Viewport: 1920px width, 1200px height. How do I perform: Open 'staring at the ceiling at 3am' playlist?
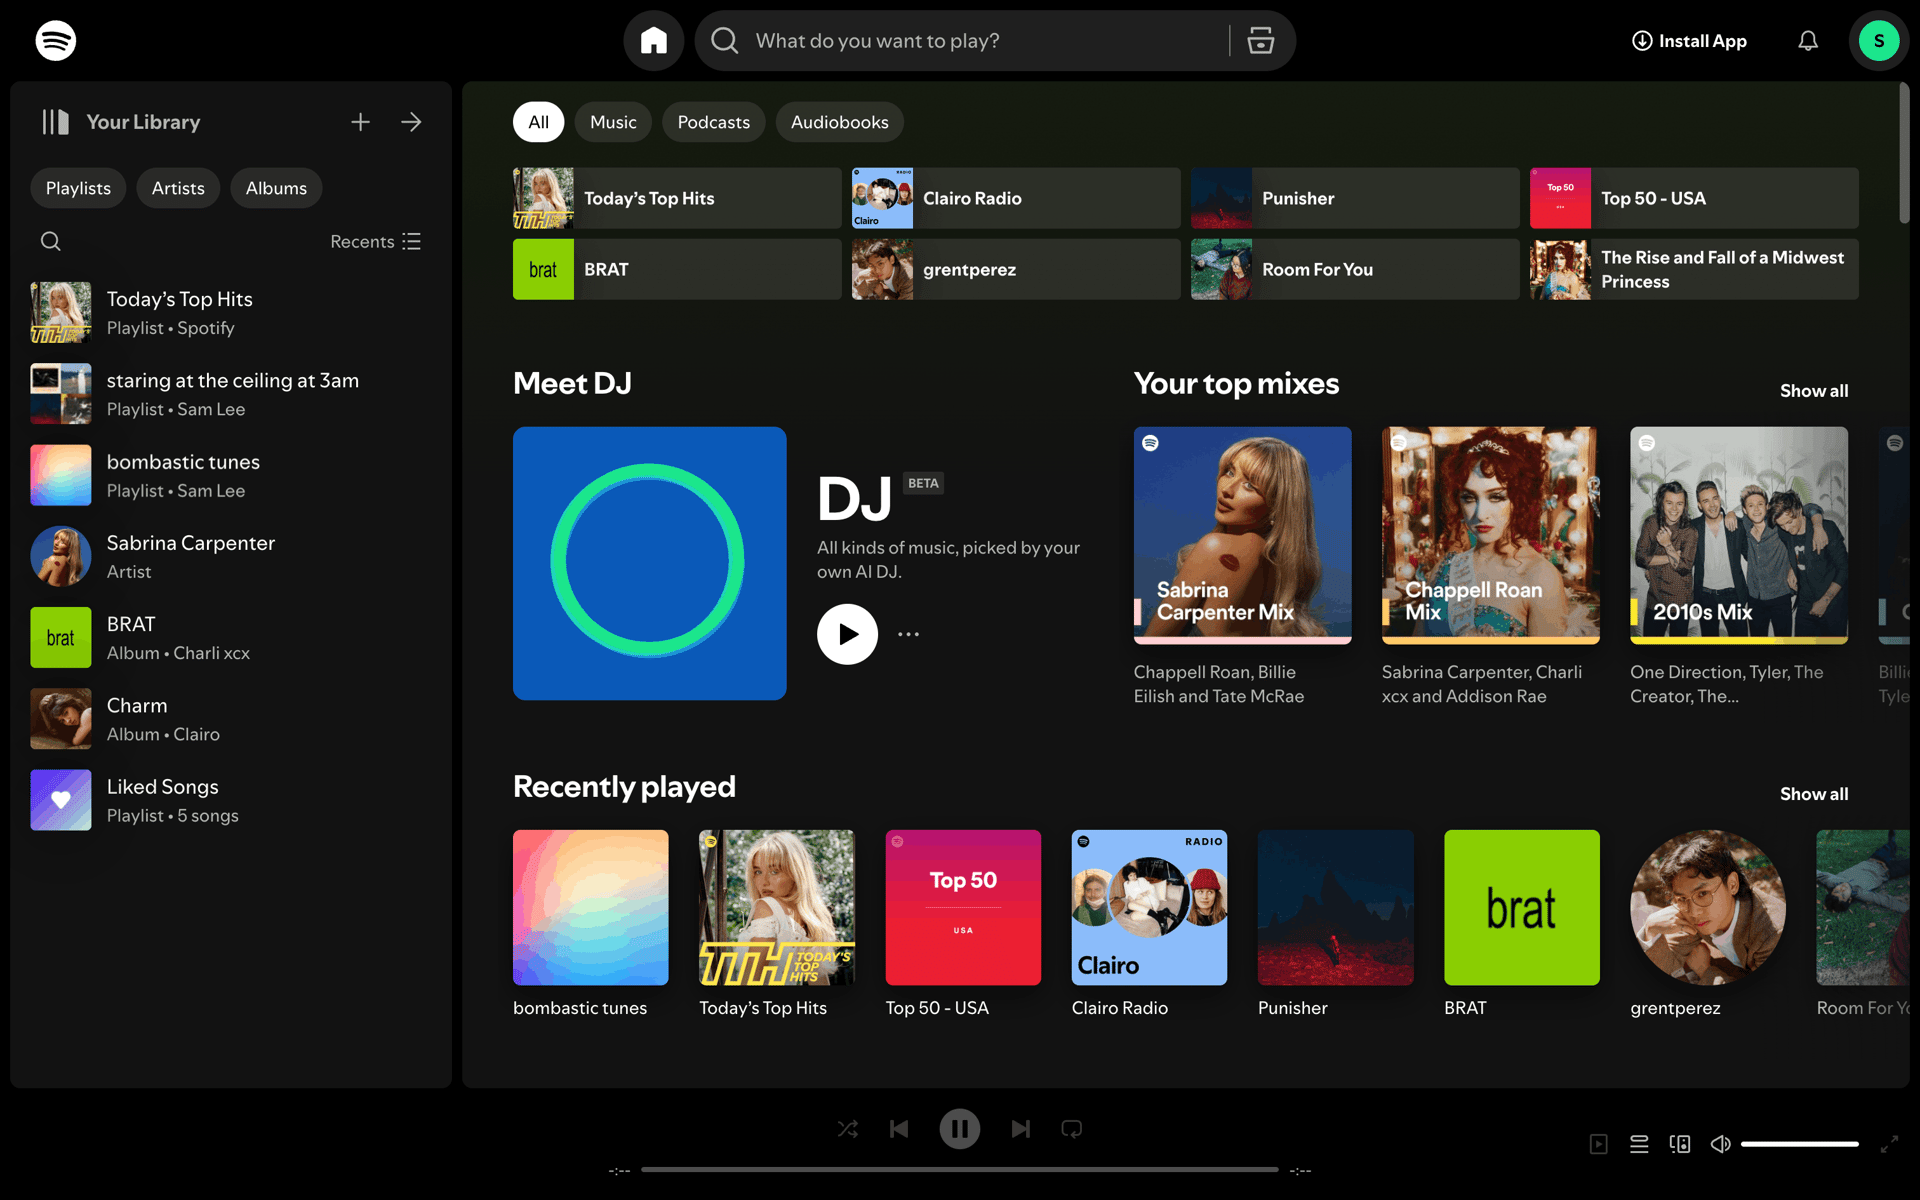231,394
